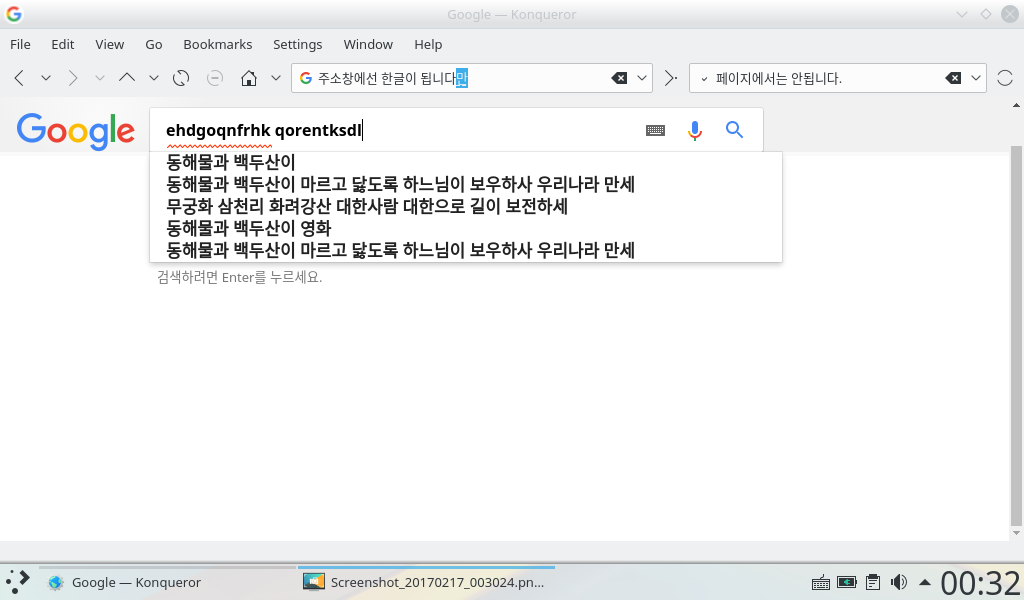Open the volume tray icon
Viewport: 1024px width, 600px height.
coord(899,582)
